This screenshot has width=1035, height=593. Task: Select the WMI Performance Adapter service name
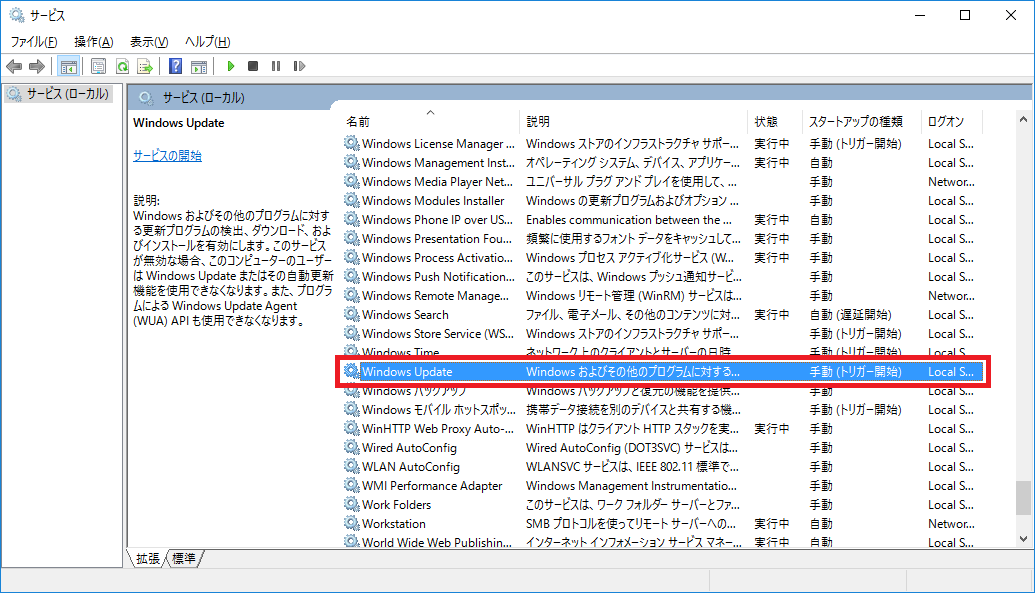pos(432,486)
